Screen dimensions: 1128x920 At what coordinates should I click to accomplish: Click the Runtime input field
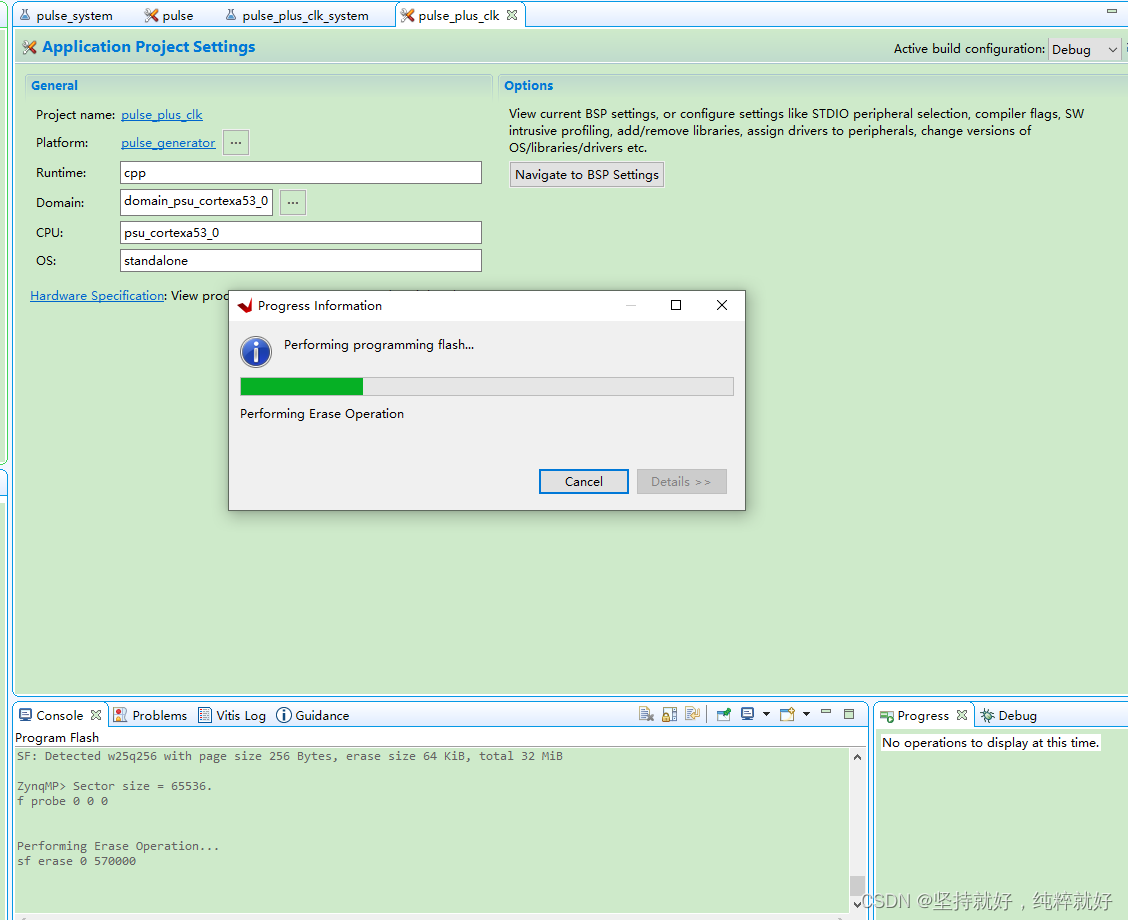click(300, 172)
